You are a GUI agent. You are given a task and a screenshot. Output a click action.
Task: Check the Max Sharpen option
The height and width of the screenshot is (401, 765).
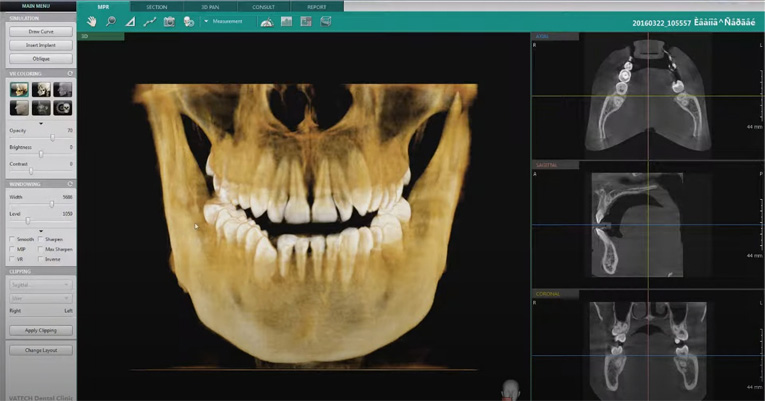(40, 250)
